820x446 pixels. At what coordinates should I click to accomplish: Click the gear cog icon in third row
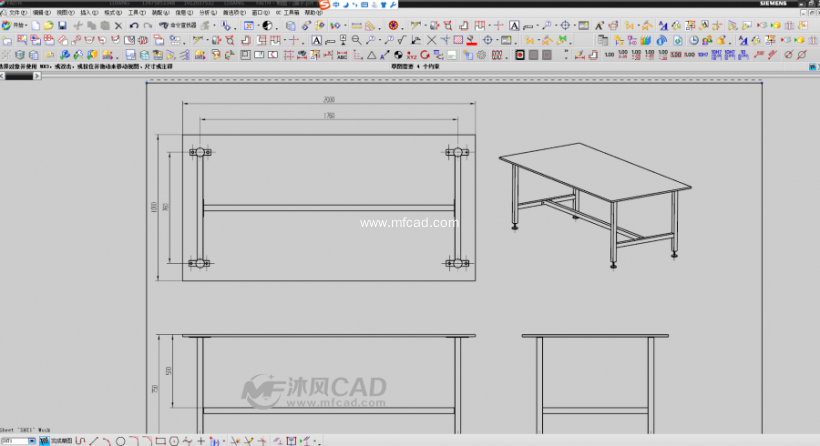click(482, 54)
